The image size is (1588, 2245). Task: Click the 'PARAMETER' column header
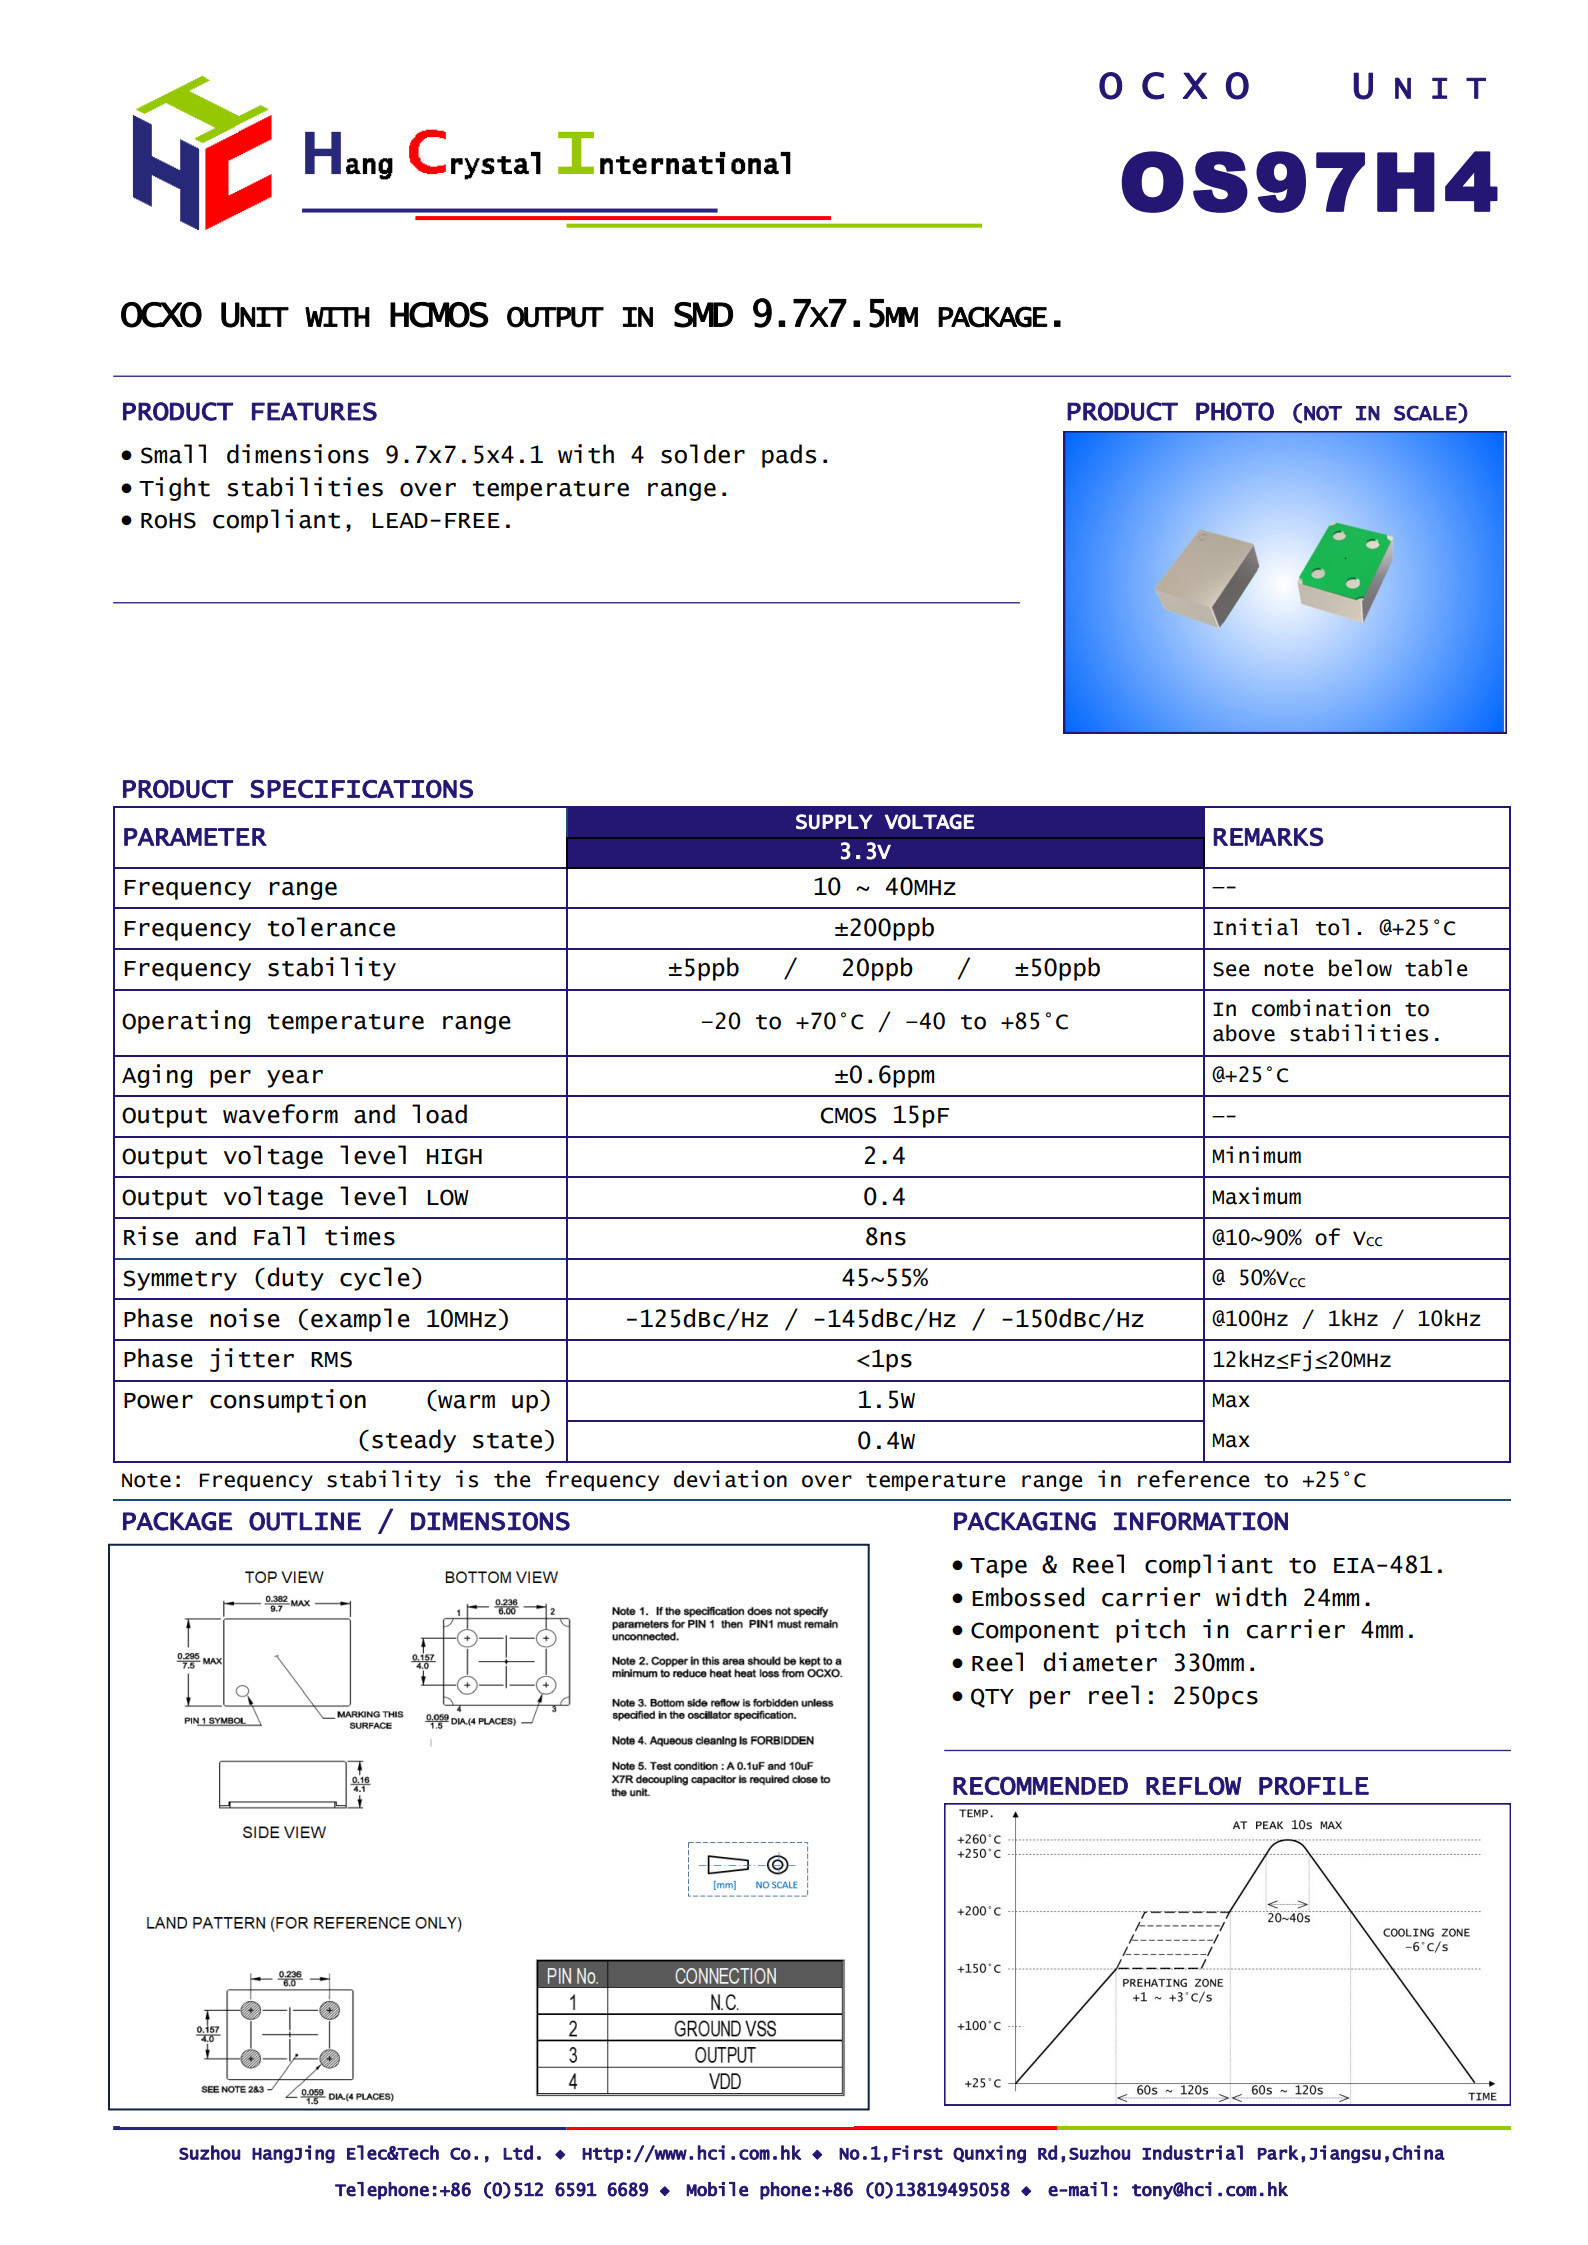pyautogui.click(x=194, y=837)
